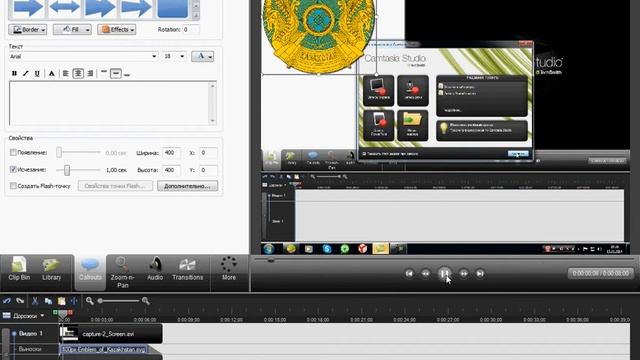Open the Transitions tab
Screen dimensions: 640x360
coord(187,269)
